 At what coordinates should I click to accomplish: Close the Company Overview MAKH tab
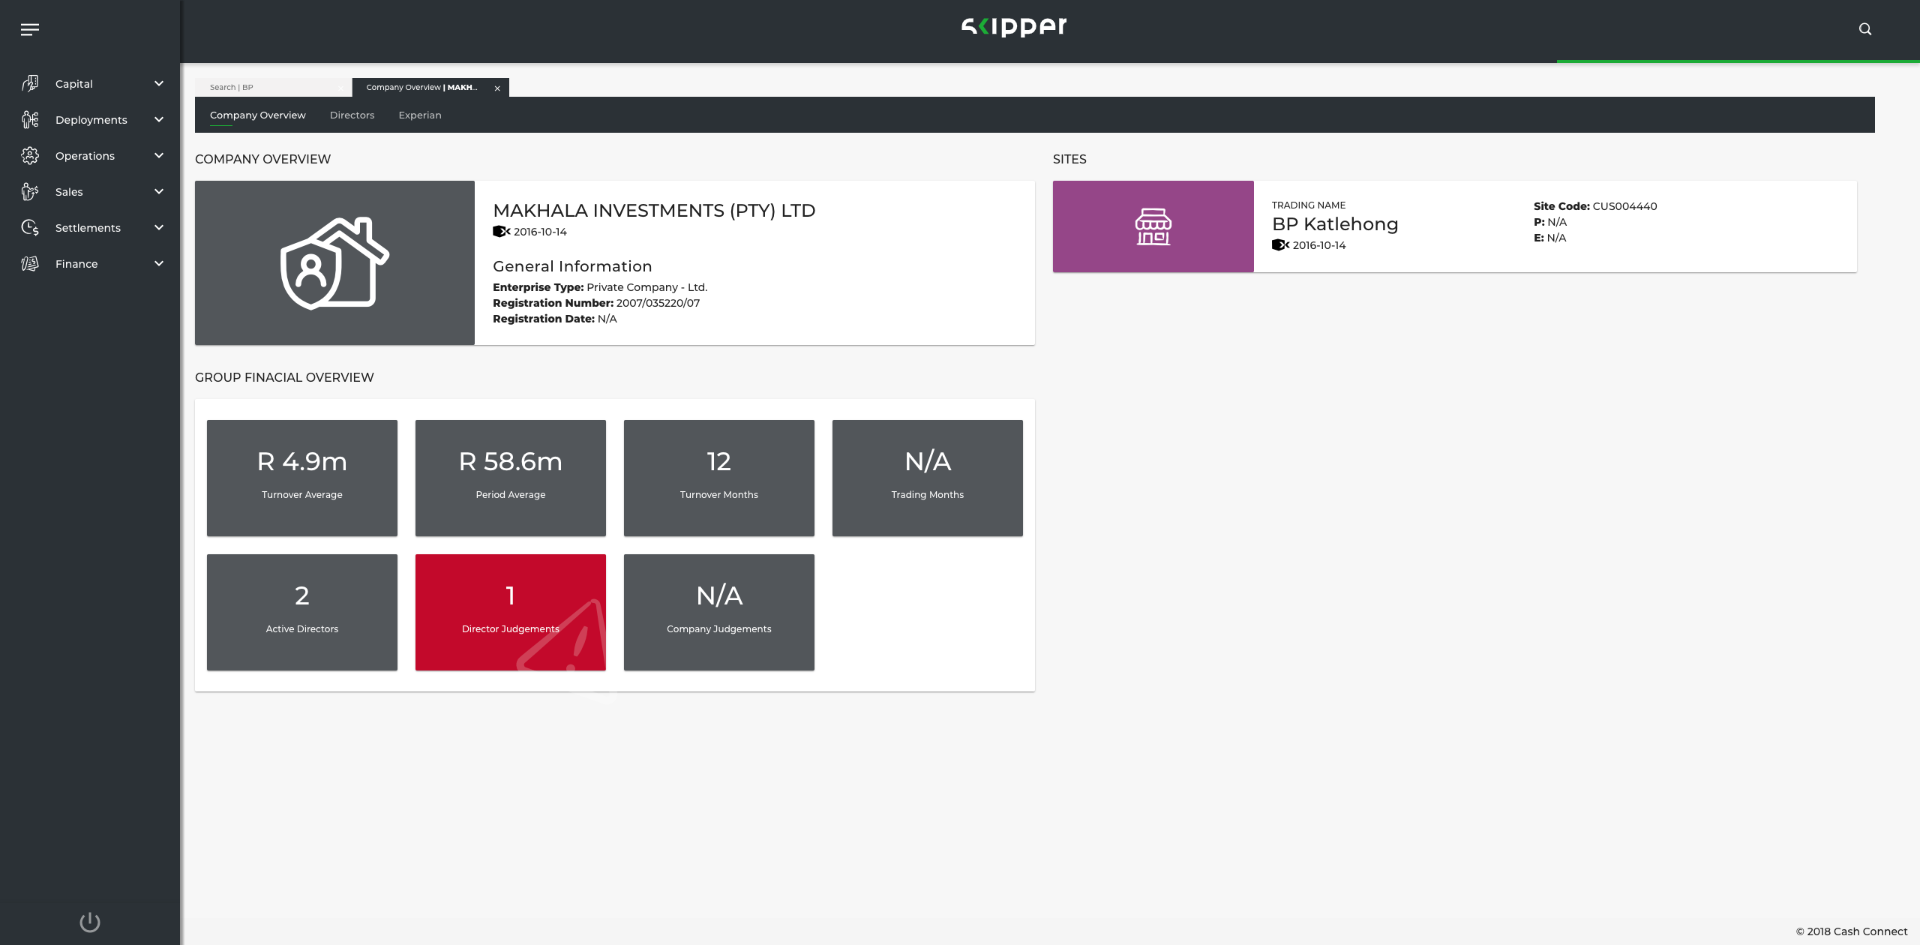[x=497, y=88]
